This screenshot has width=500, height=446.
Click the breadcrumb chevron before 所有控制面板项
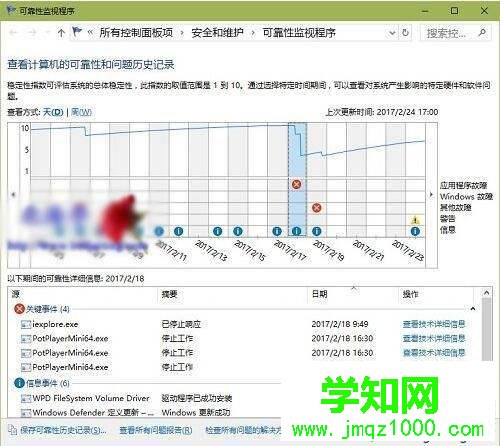pos(90,33)
